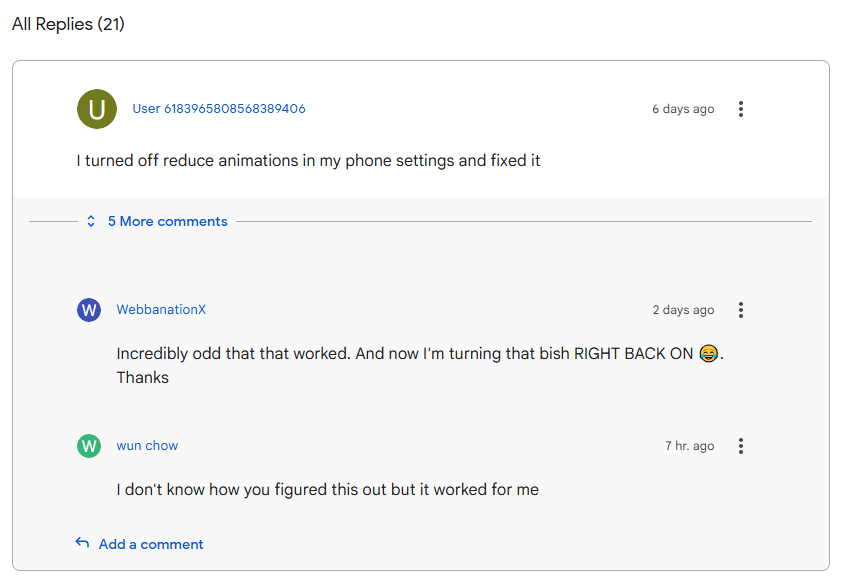Screen dimensions: 843x582
Task: Open options menu for User 6183965808568389406 reply
Action: coord(740,109)
